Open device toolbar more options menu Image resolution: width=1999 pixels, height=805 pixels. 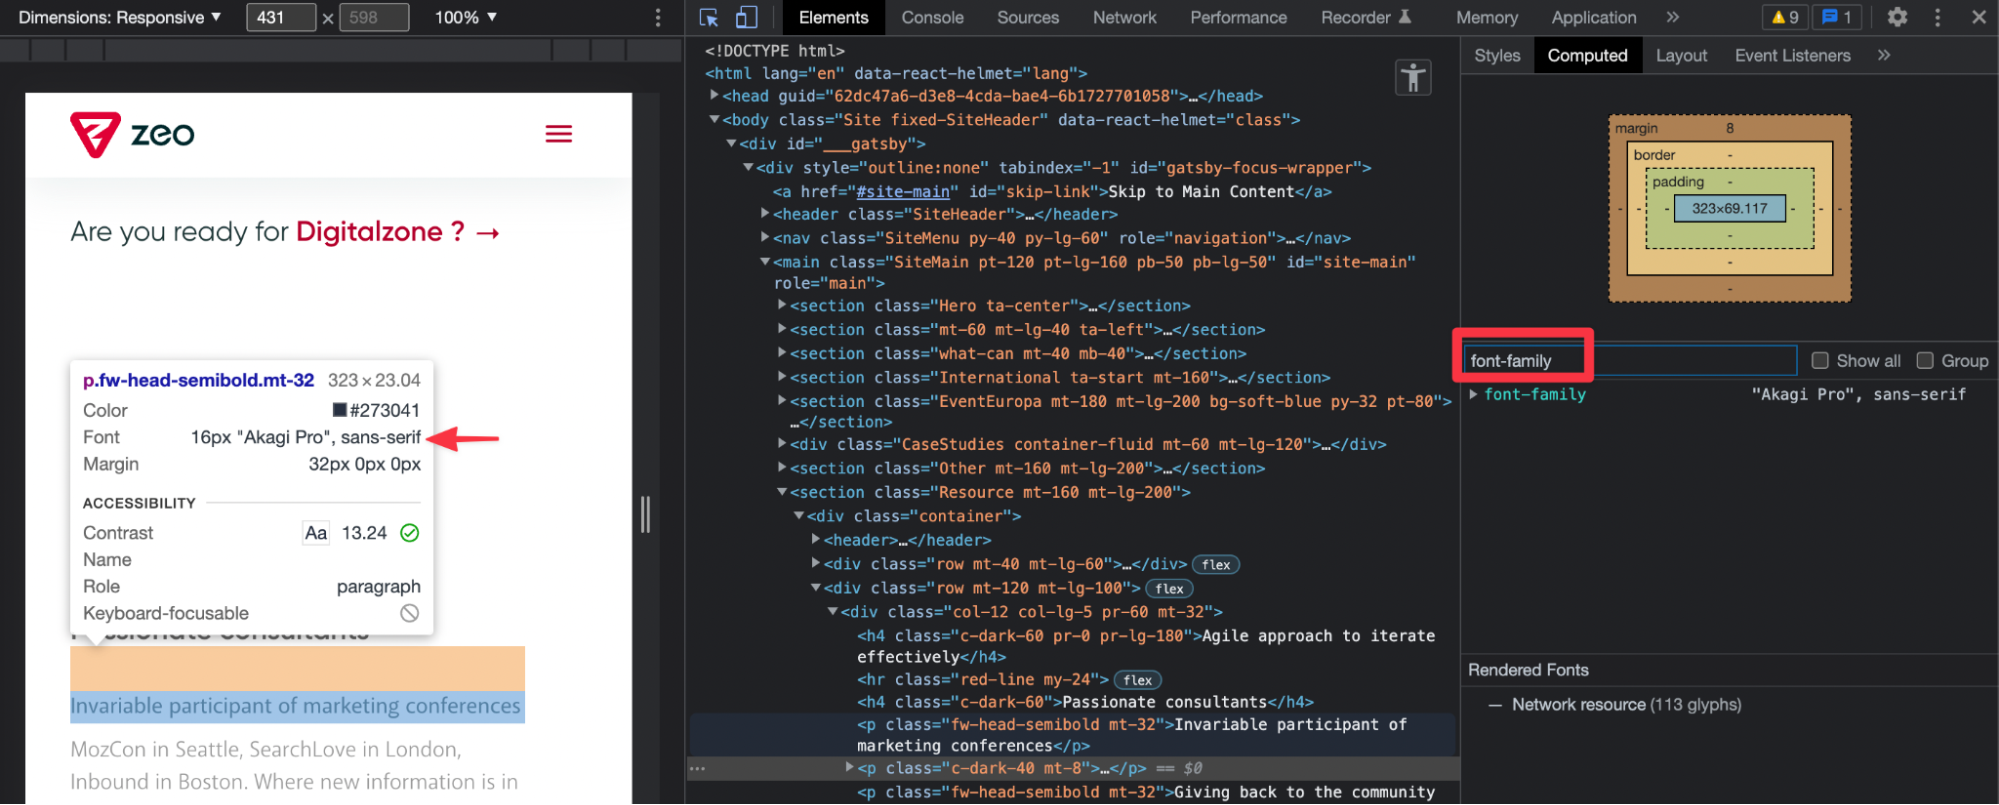pyautogui.click(x=658, y=17)
